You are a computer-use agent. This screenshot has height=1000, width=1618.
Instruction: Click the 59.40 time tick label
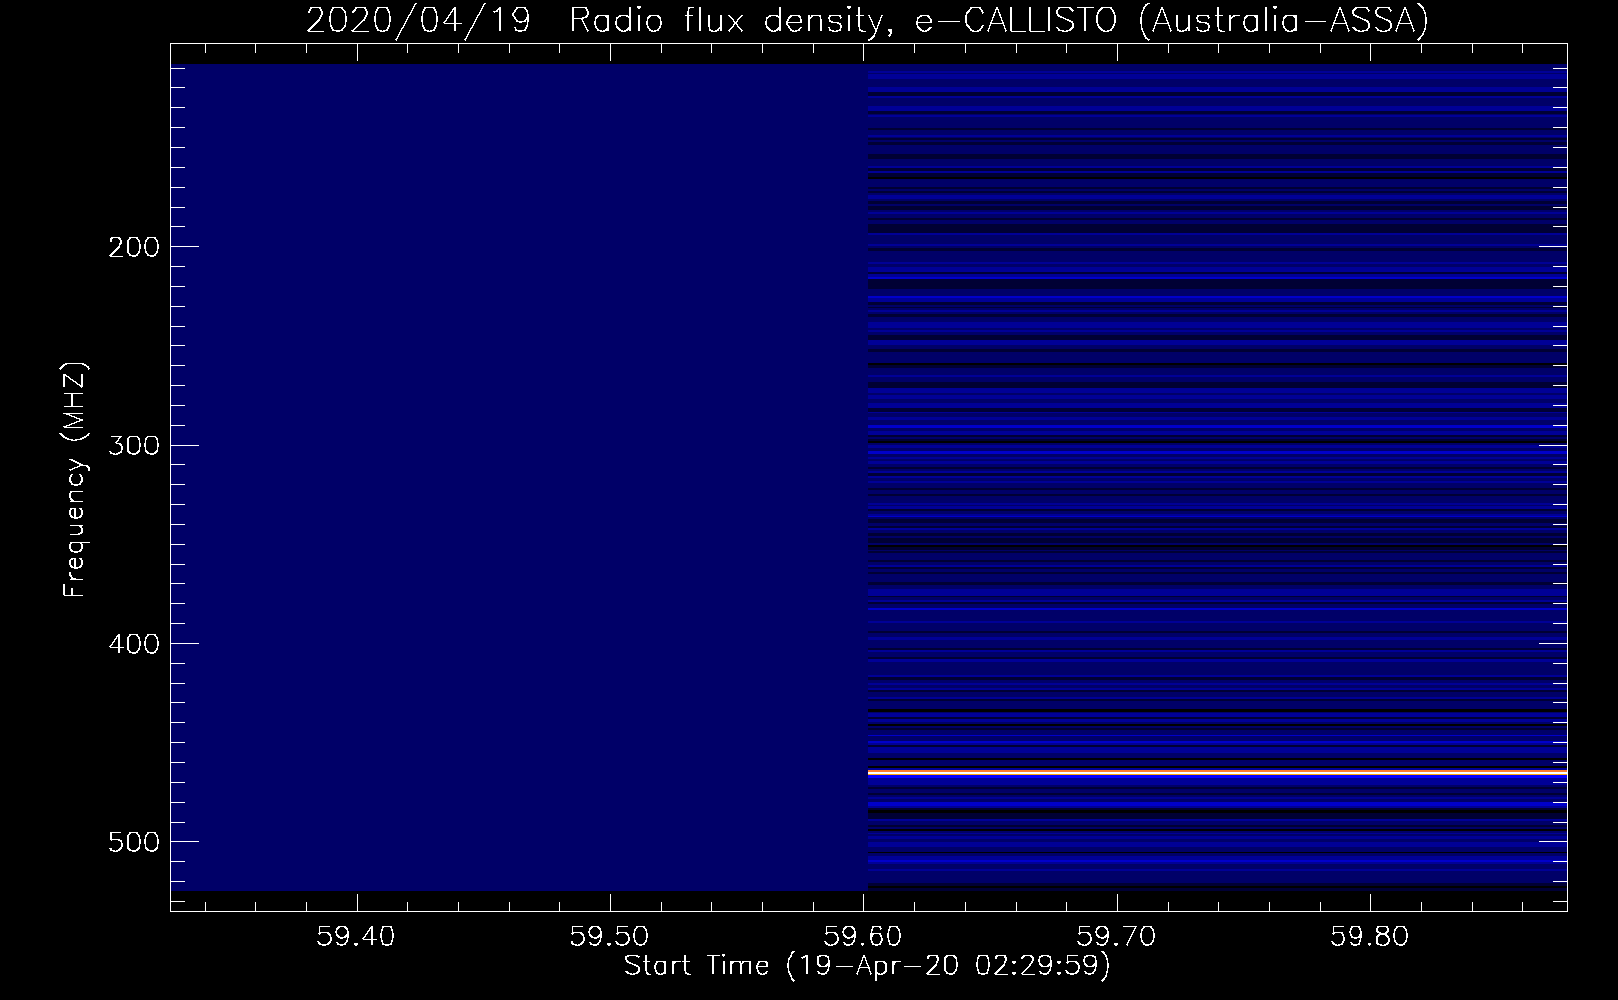[x=357, y=937]
